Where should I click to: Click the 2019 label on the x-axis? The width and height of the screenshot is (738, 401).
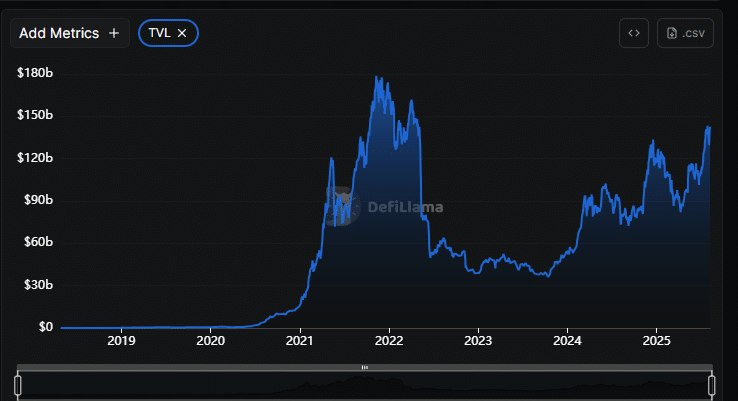[121, 340]
